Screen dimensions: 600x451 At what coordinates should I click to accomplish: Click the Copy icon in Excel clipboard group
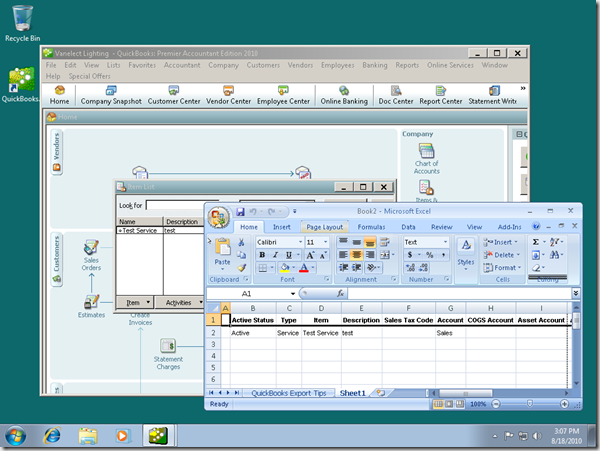(x=241, y=255)
